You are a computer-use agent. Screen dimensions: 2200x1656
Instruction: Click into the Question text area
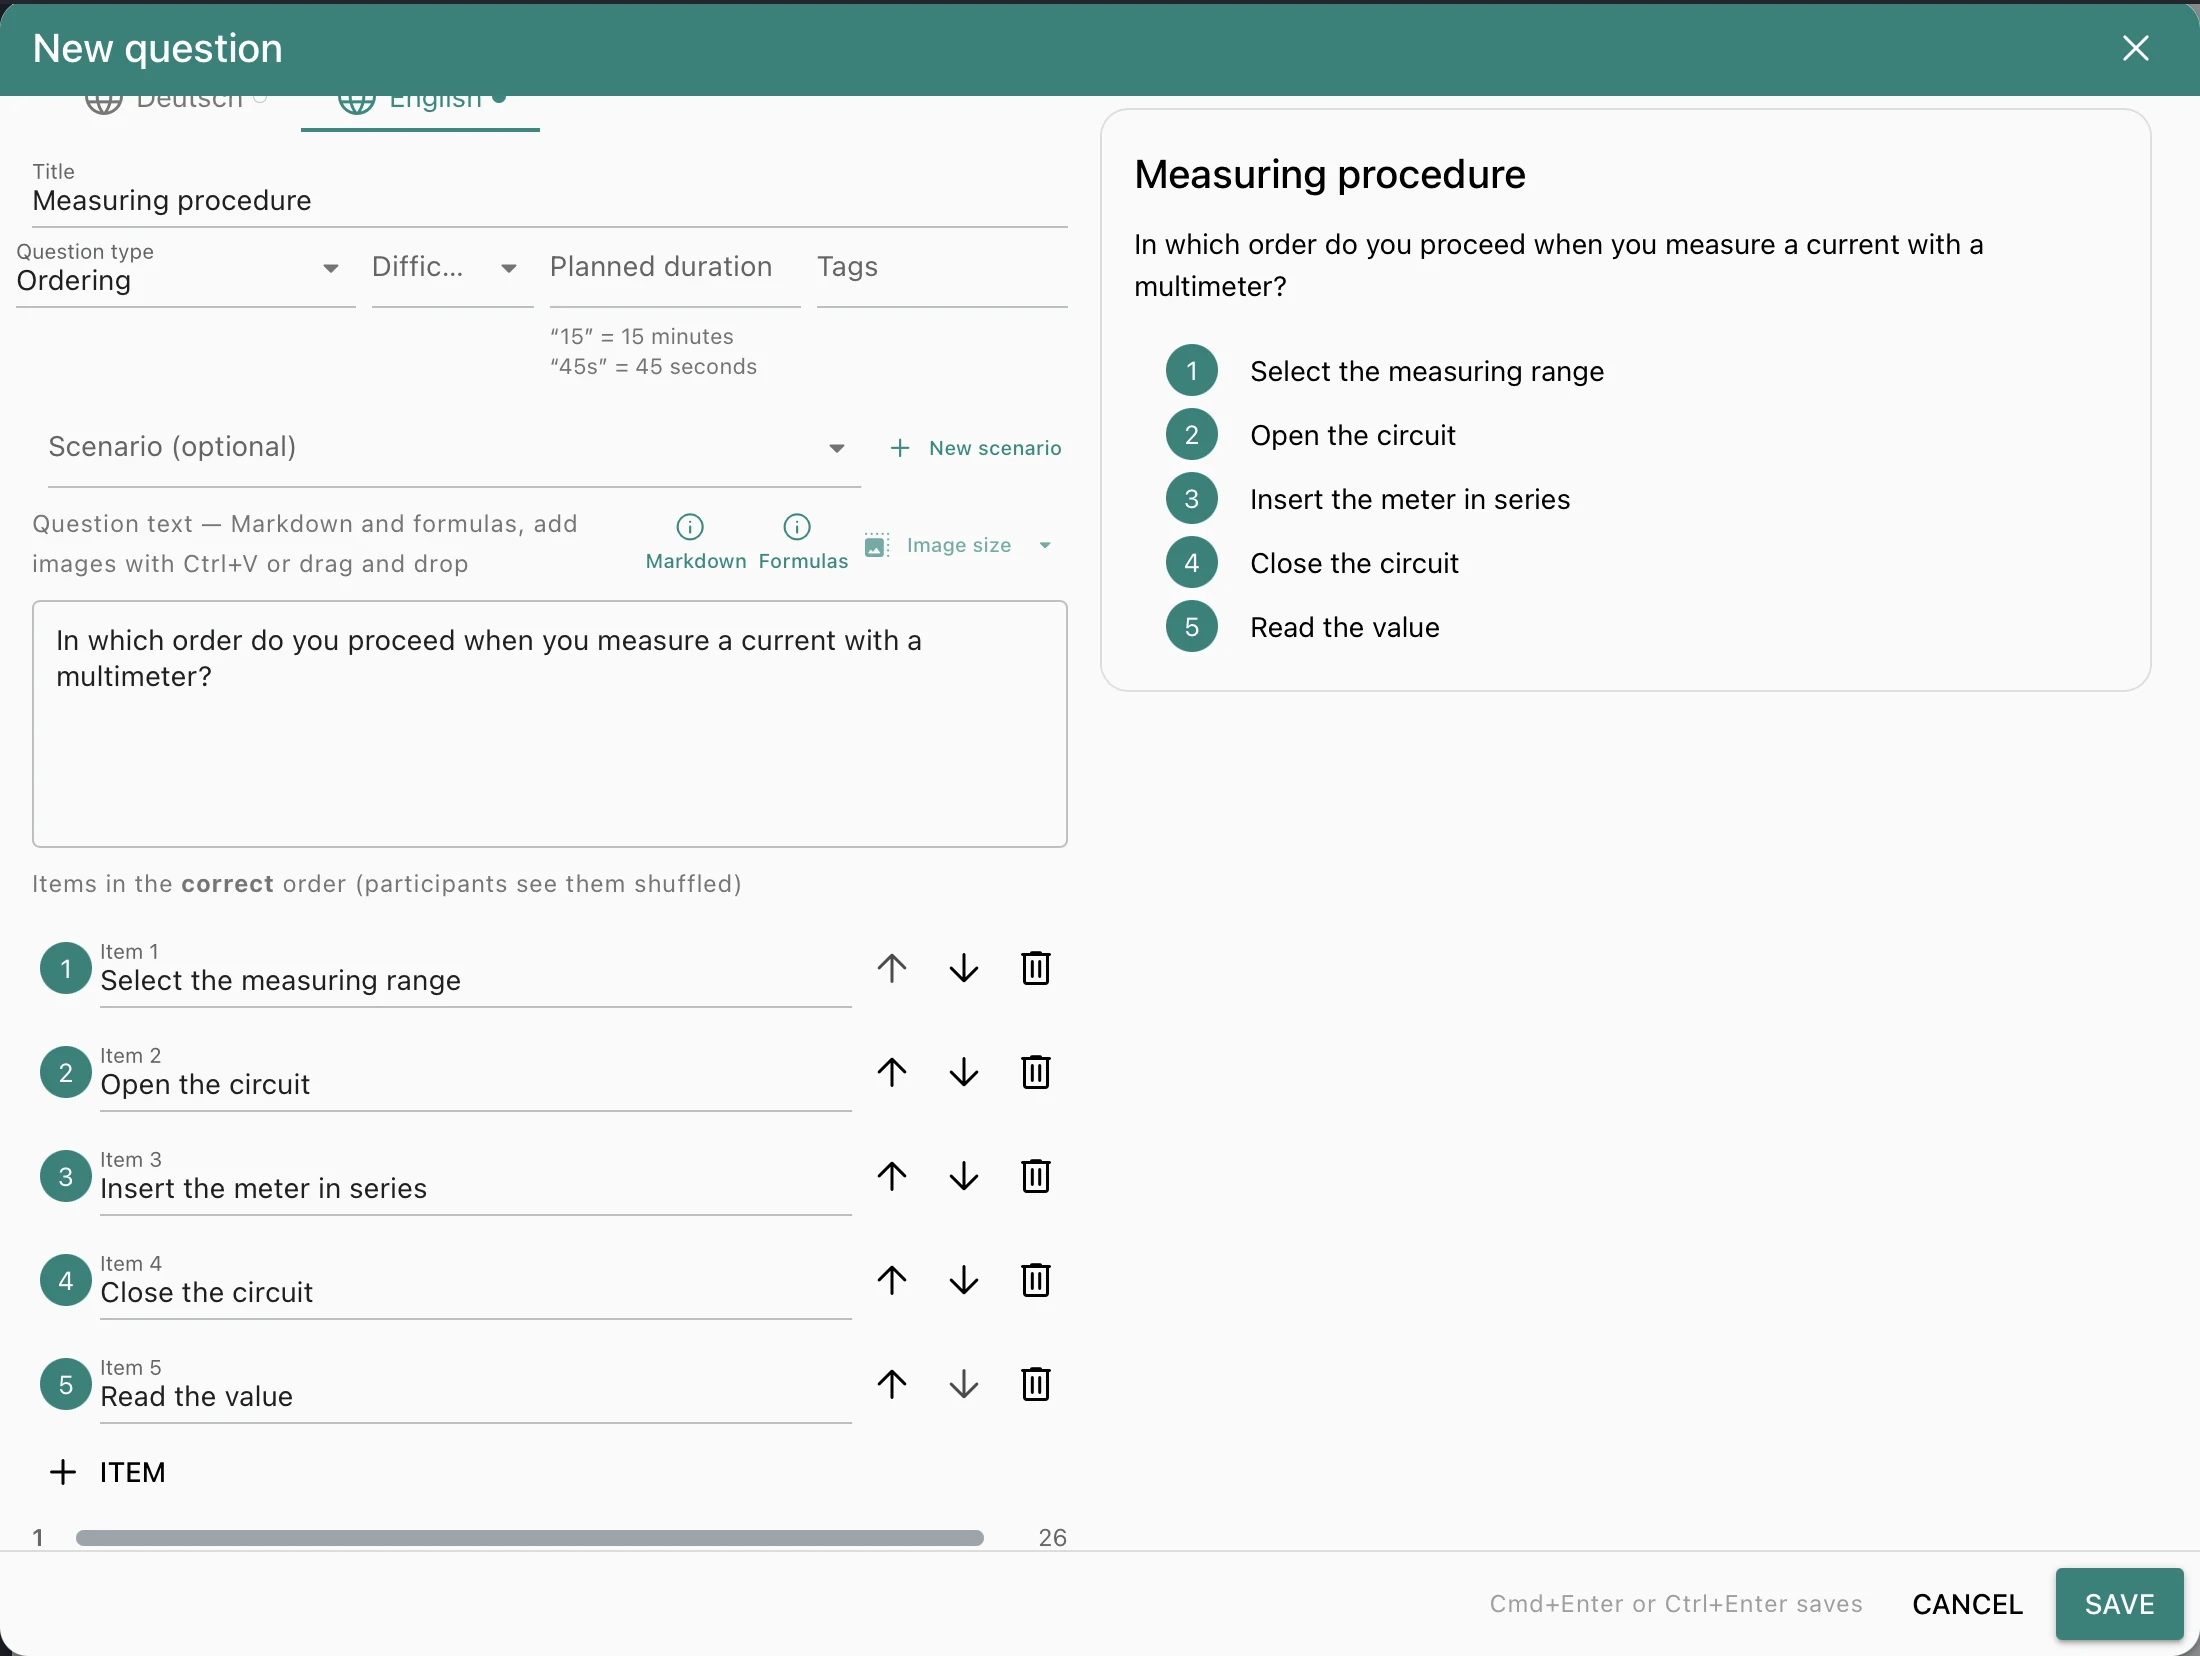[x=550, y=724]
